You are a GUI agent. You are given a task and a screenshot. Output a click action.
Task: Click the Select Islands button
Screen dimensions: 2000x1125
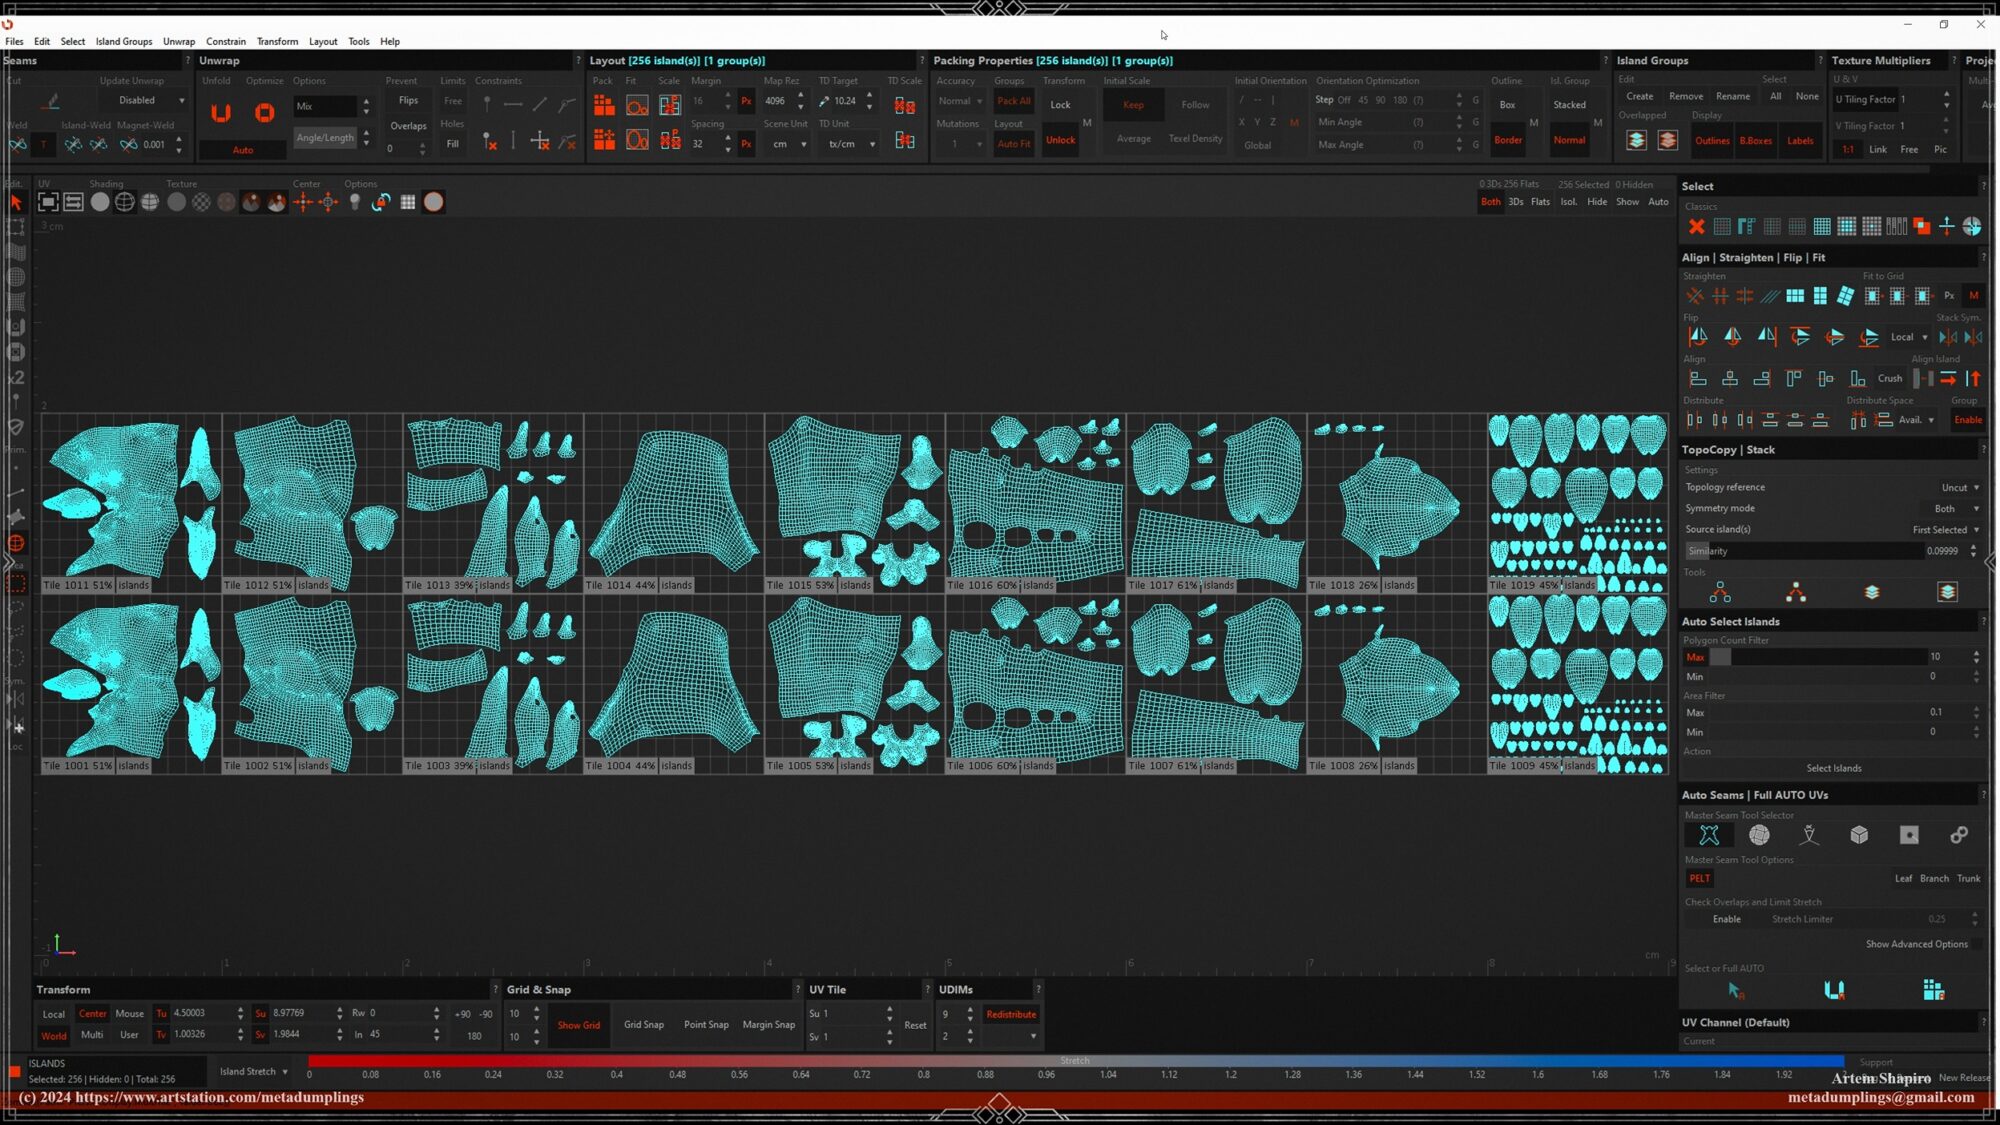coord(1833,769)
